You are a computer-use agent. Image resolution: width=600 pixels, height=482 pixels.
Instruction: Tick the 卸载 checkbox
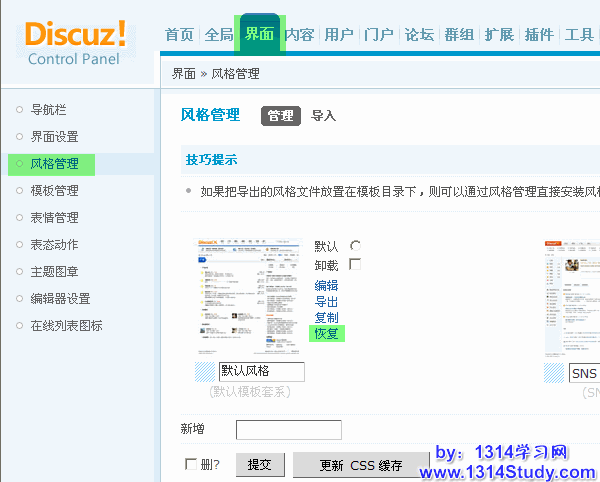(355, 265)
